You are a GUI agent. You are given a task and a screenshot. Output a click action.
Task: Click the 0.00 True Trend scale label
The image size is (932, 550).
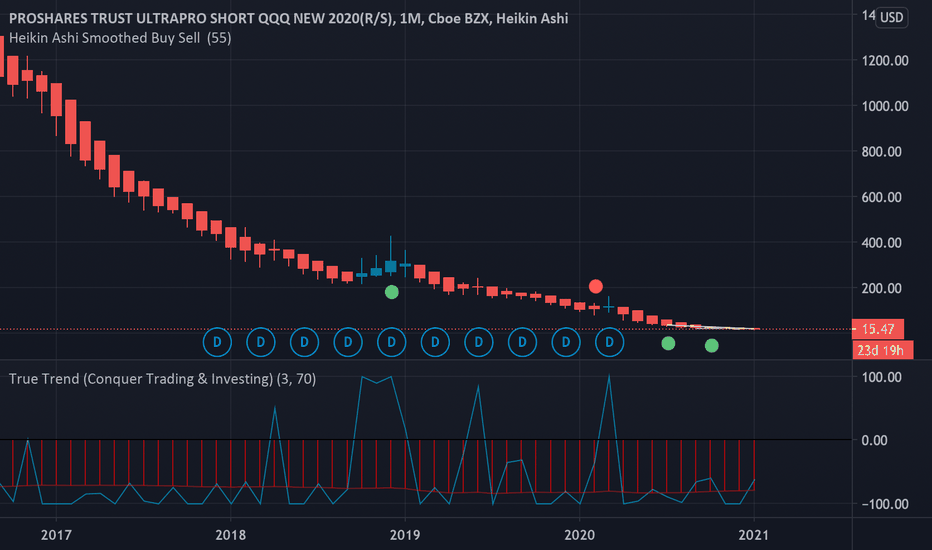pyautogui.click(x=874, y=441)
